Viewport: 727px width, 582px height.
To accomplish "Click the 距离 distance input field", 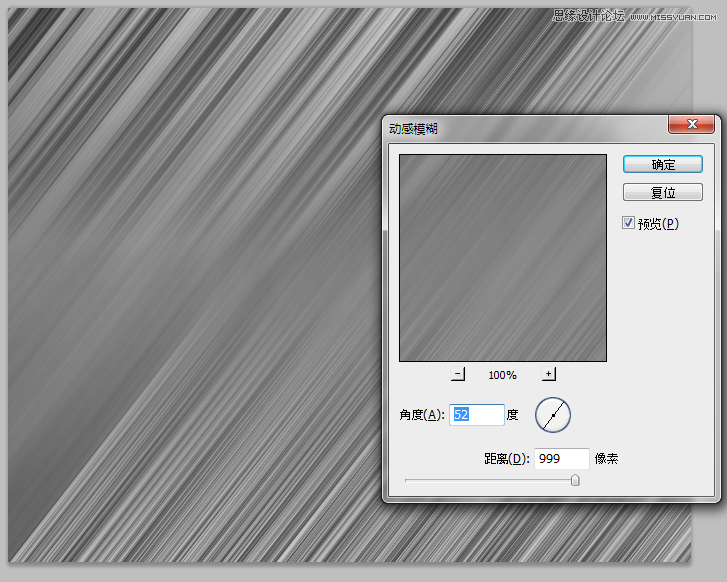I will (x=561, y=459).
